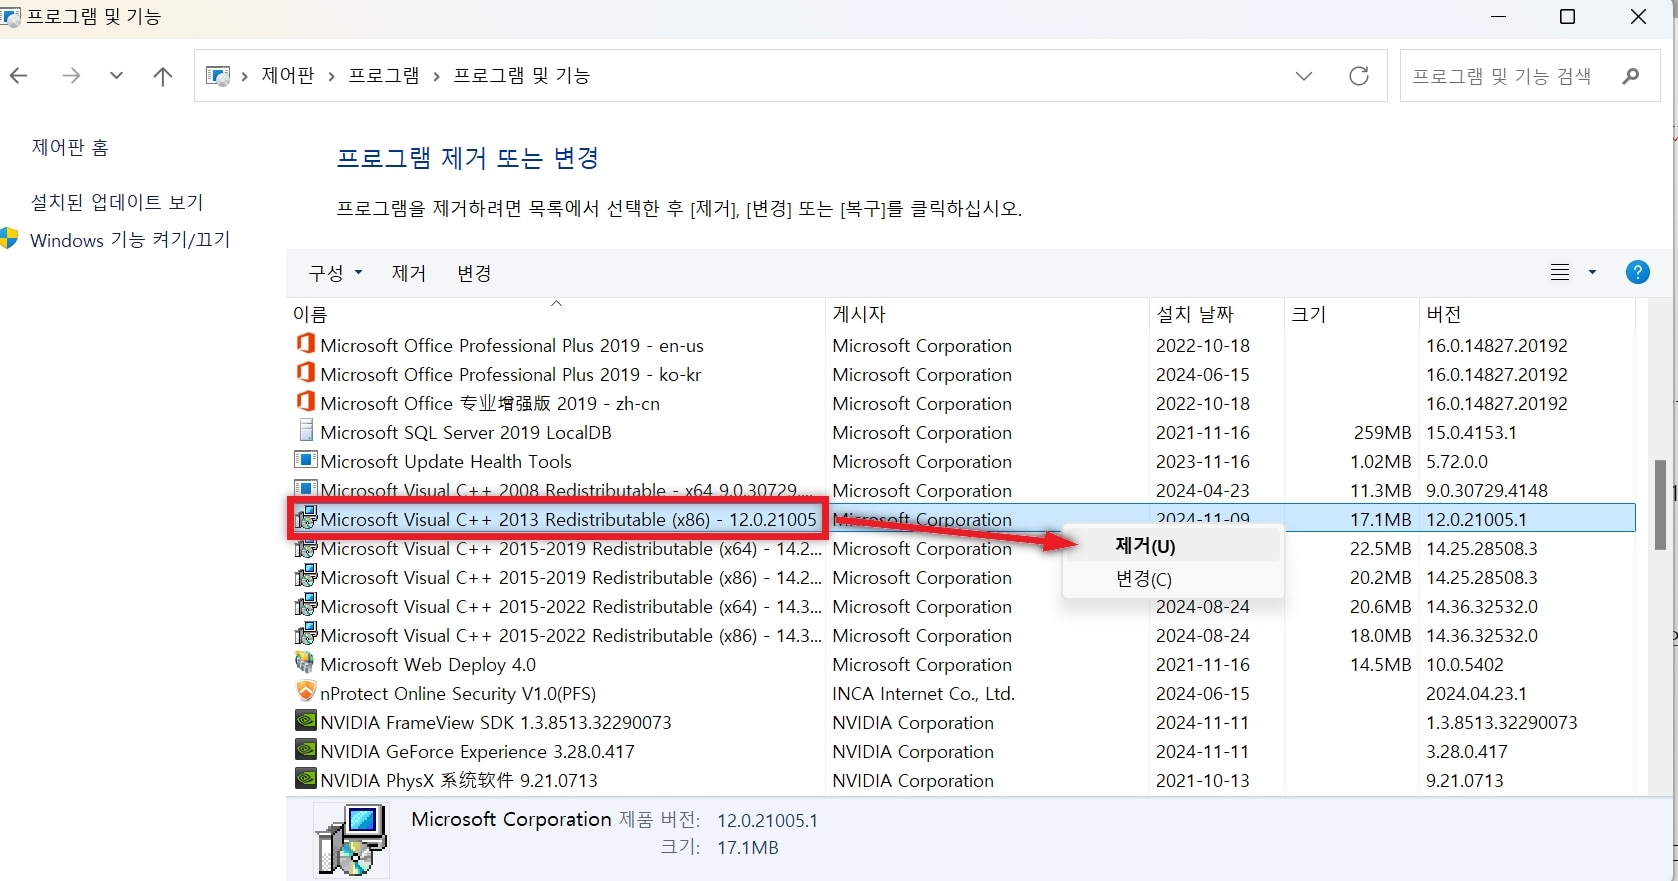This screenshot has width=1678, height=881.
Task: Select Microsoft Update Health Tools name
Action: click(x=446, y=462)
